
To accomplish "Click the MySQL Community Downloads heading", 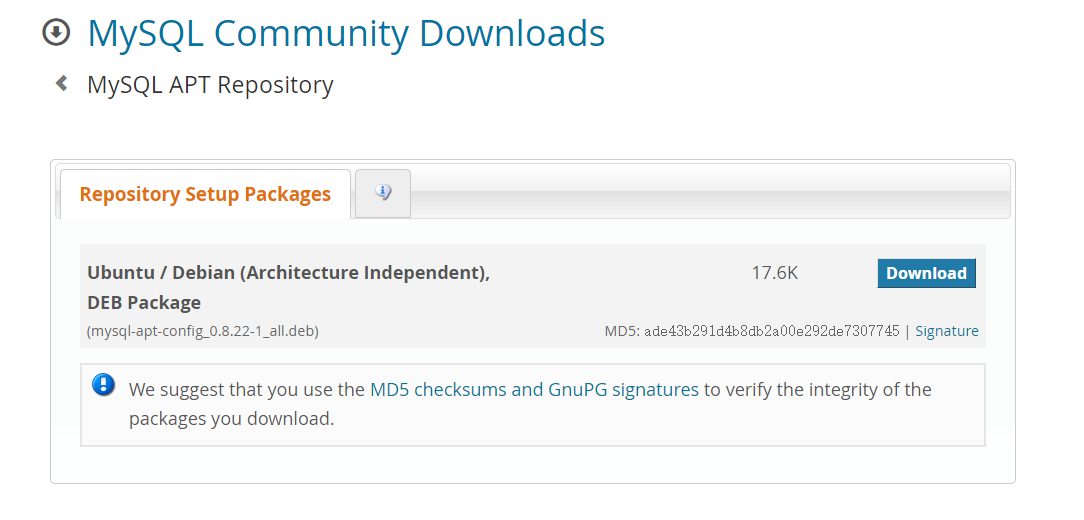I will coord(346,33).
